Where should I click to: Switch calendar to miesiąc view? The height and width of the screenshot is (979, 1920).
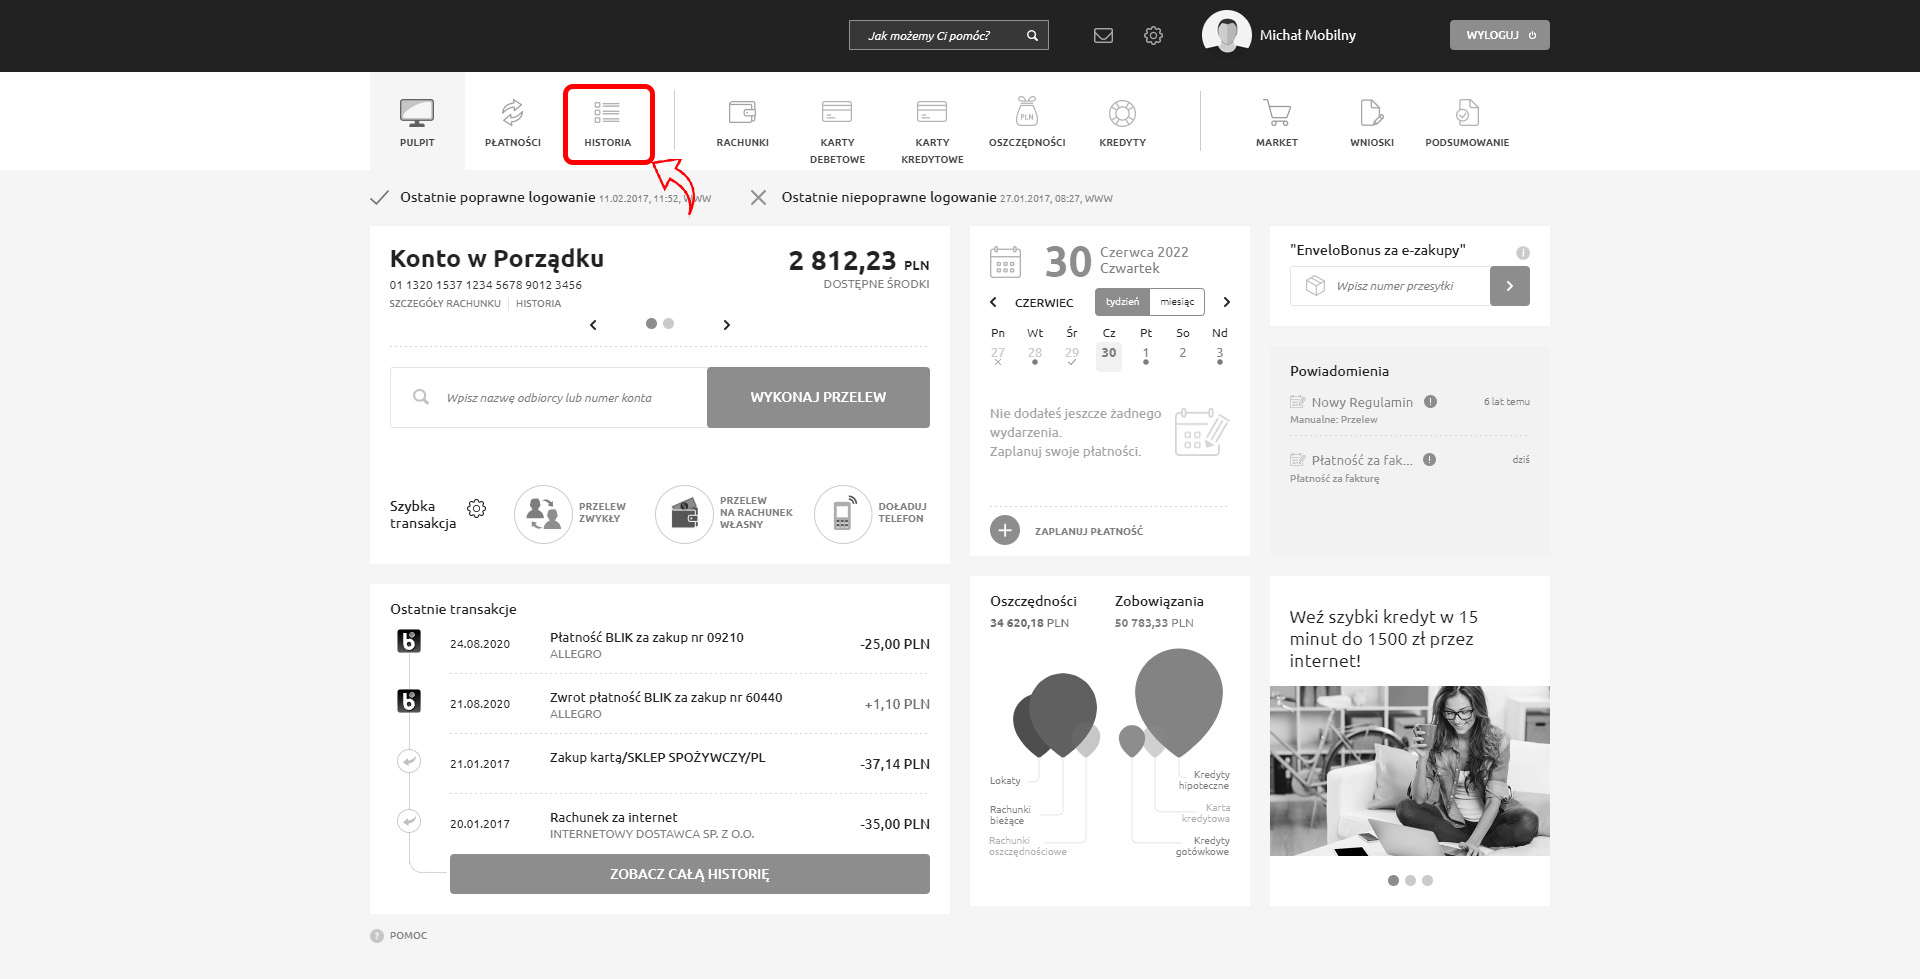[x=1177, y=302]
